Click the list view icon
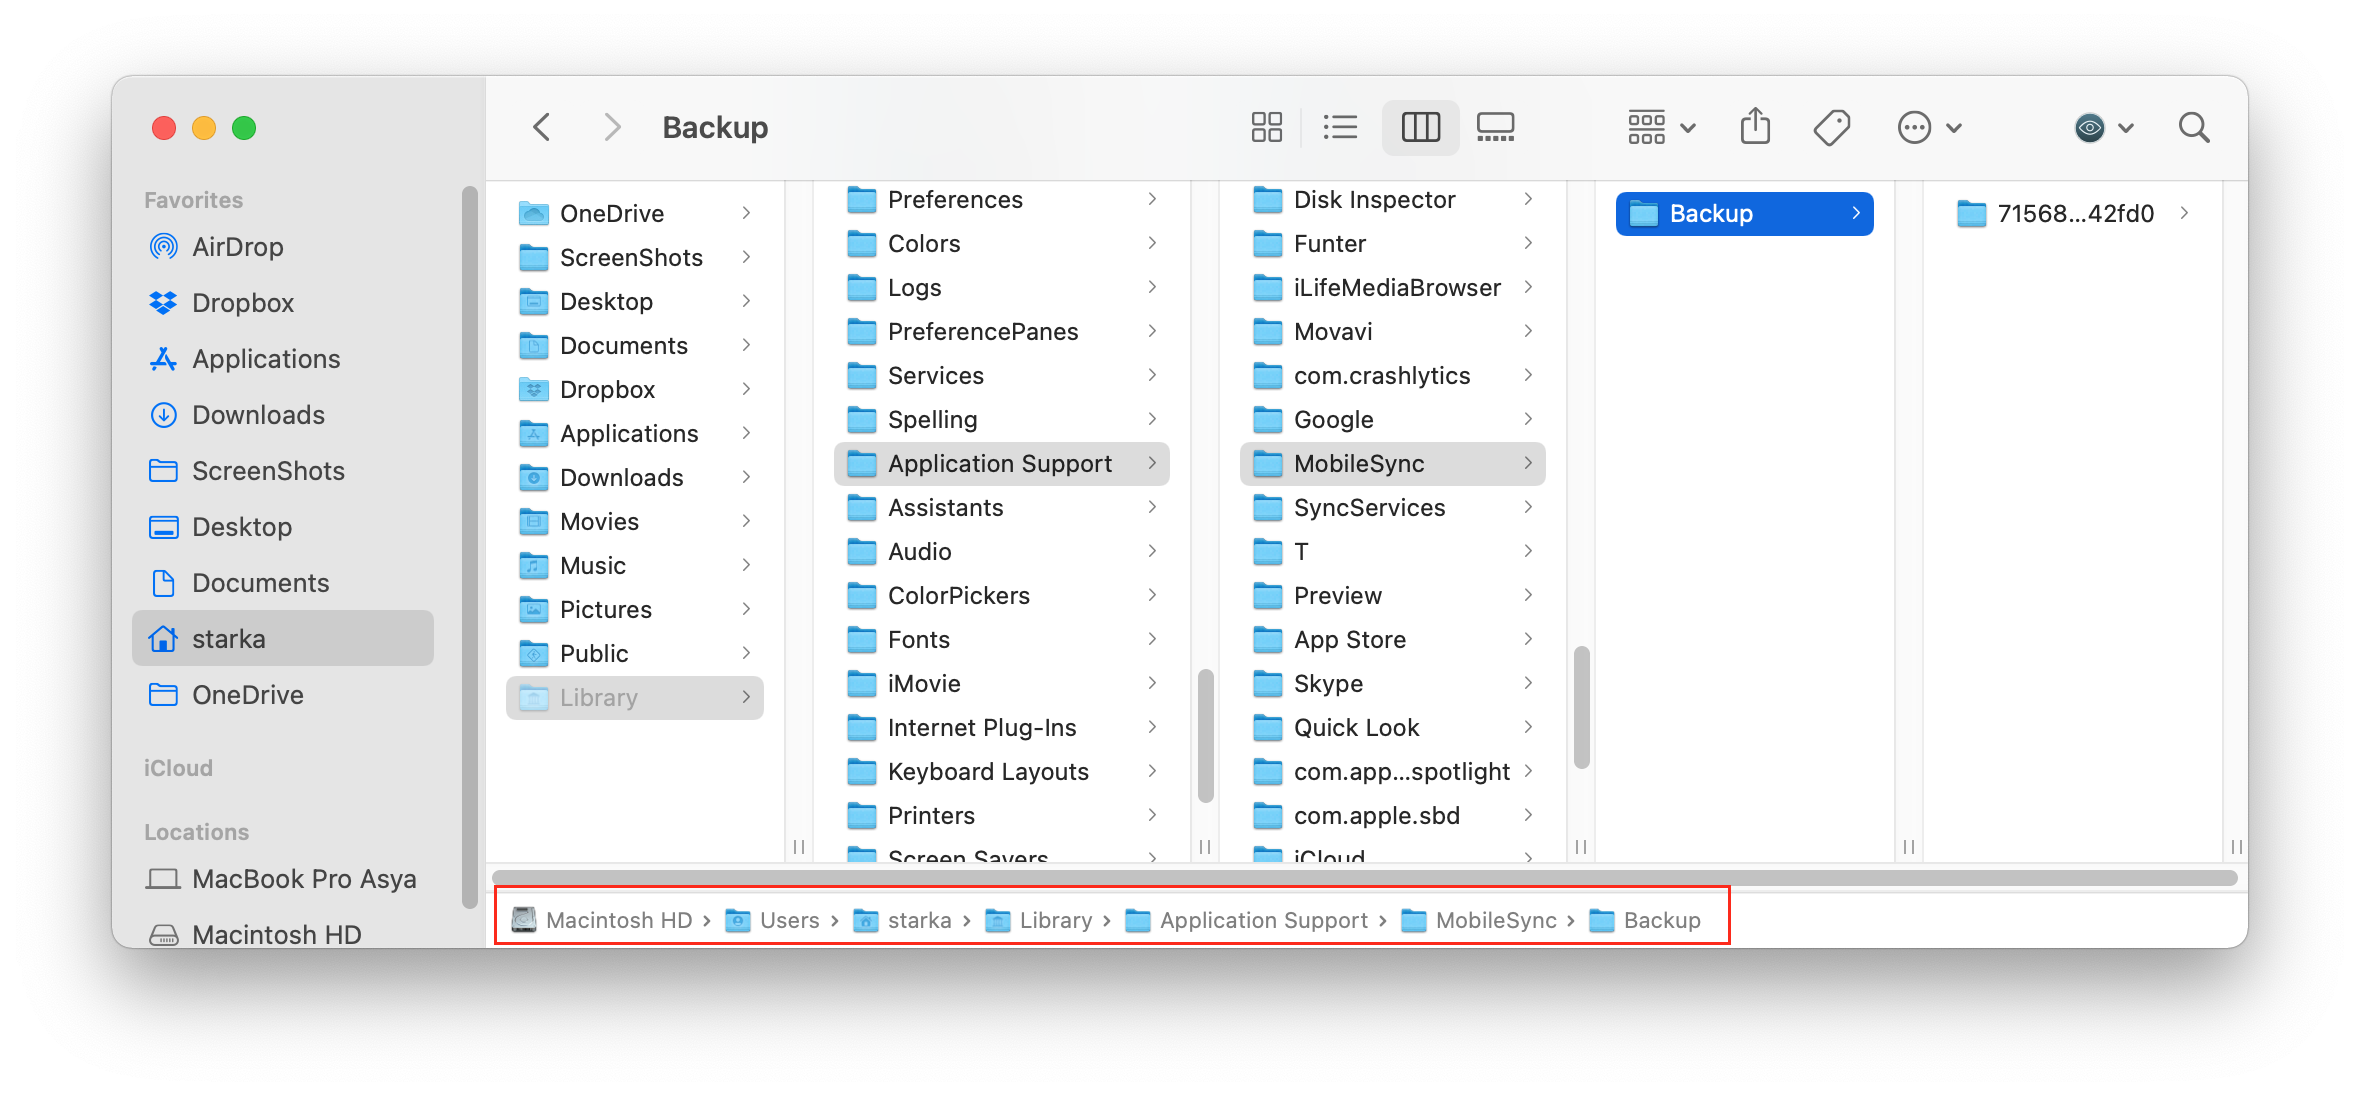 tap(1340, 126)
